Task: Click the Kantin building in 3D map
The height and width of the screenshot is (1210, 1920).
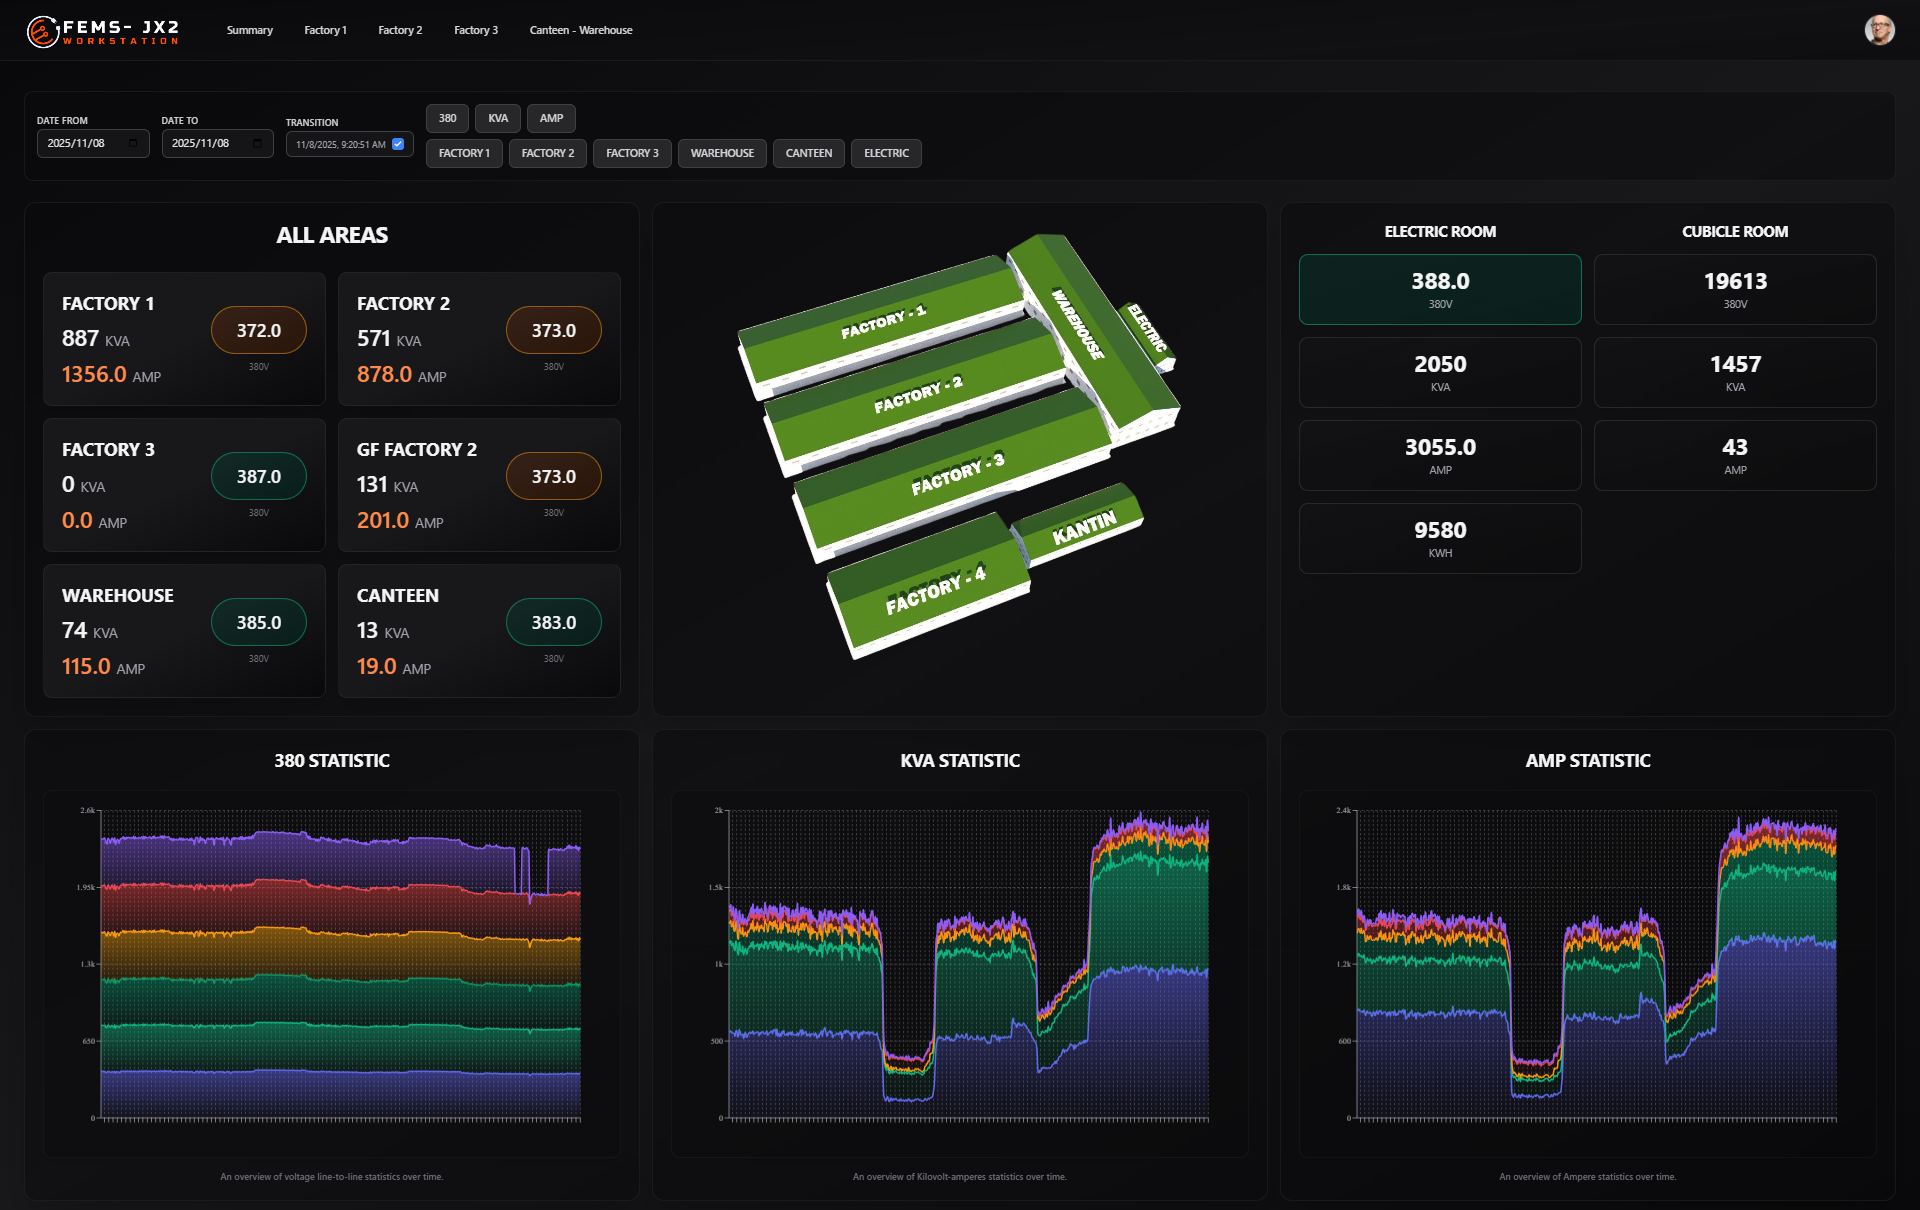Action: coord(1083,527)
